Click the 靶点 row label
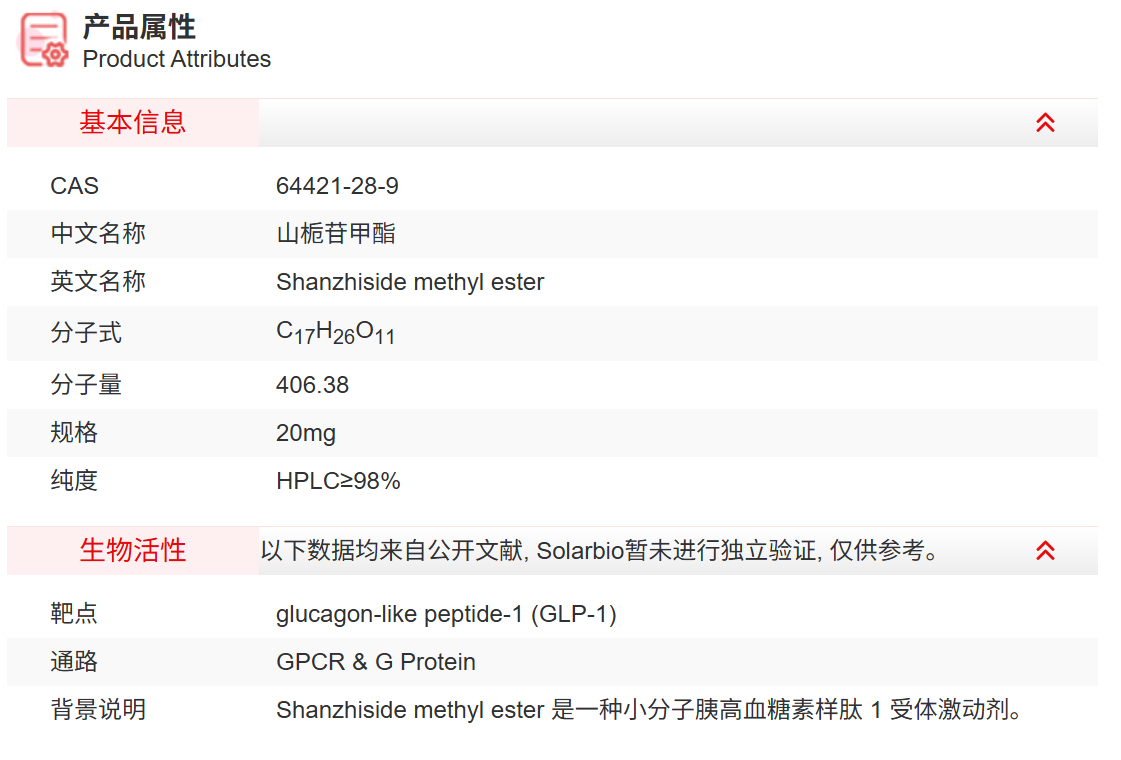Image resolution: width=1121 pixels, height=760 pixels. point(74,614)
